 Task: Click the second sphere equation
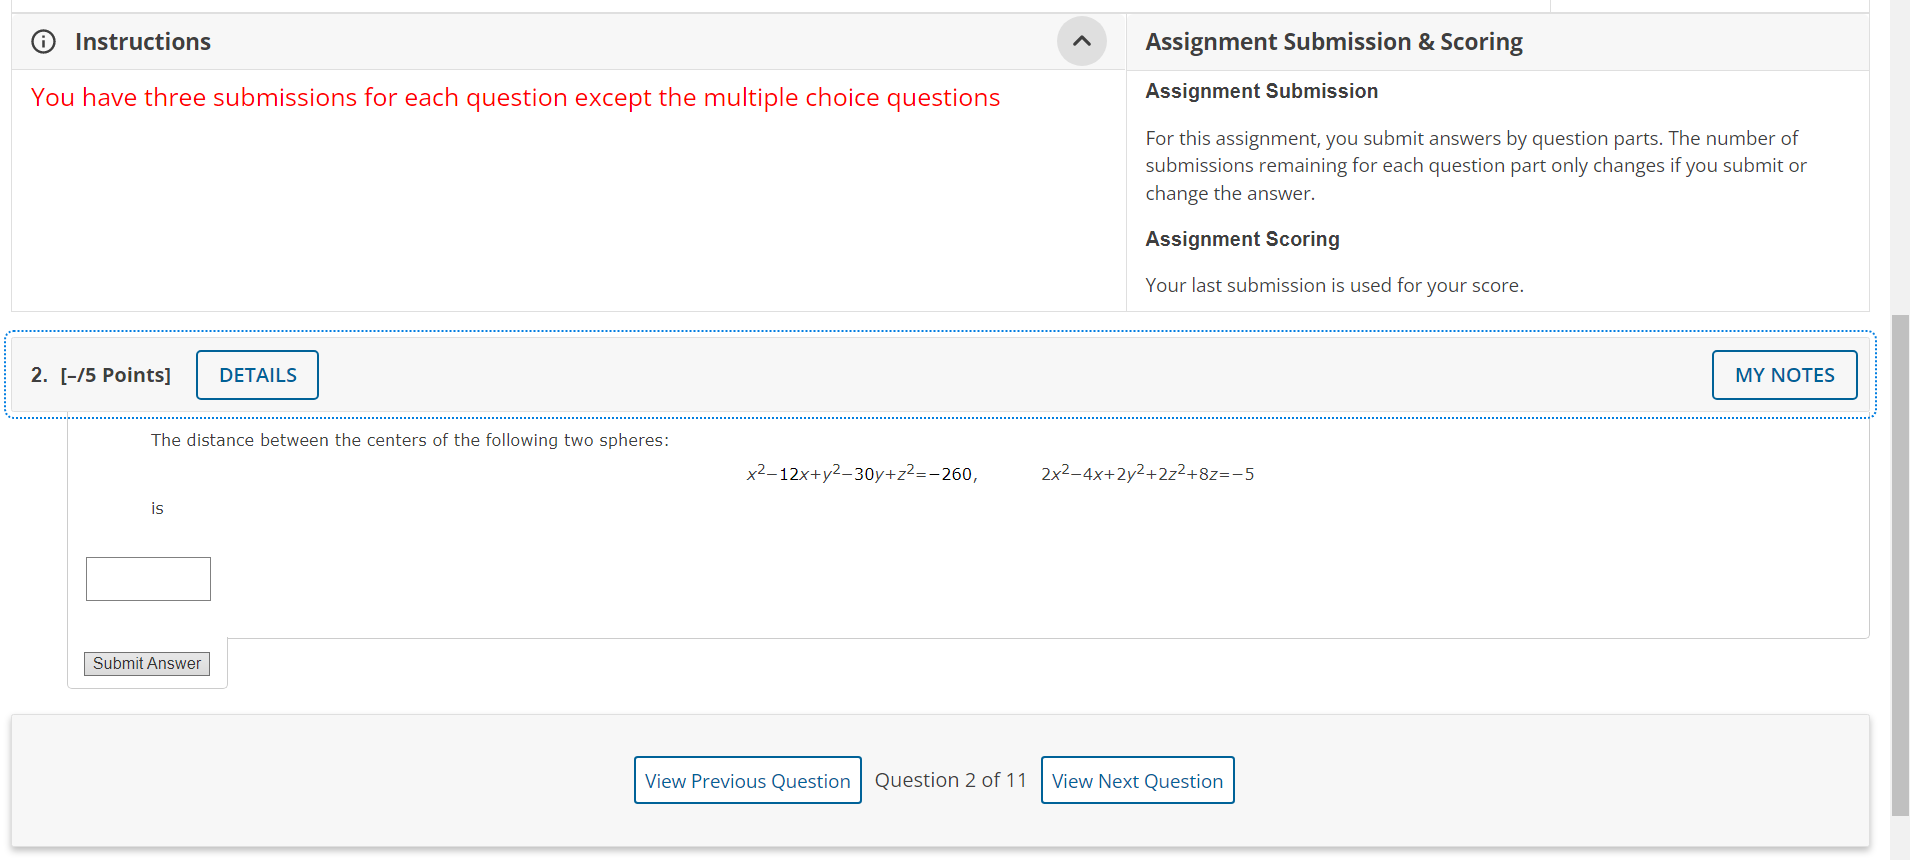pos(1147,472)
